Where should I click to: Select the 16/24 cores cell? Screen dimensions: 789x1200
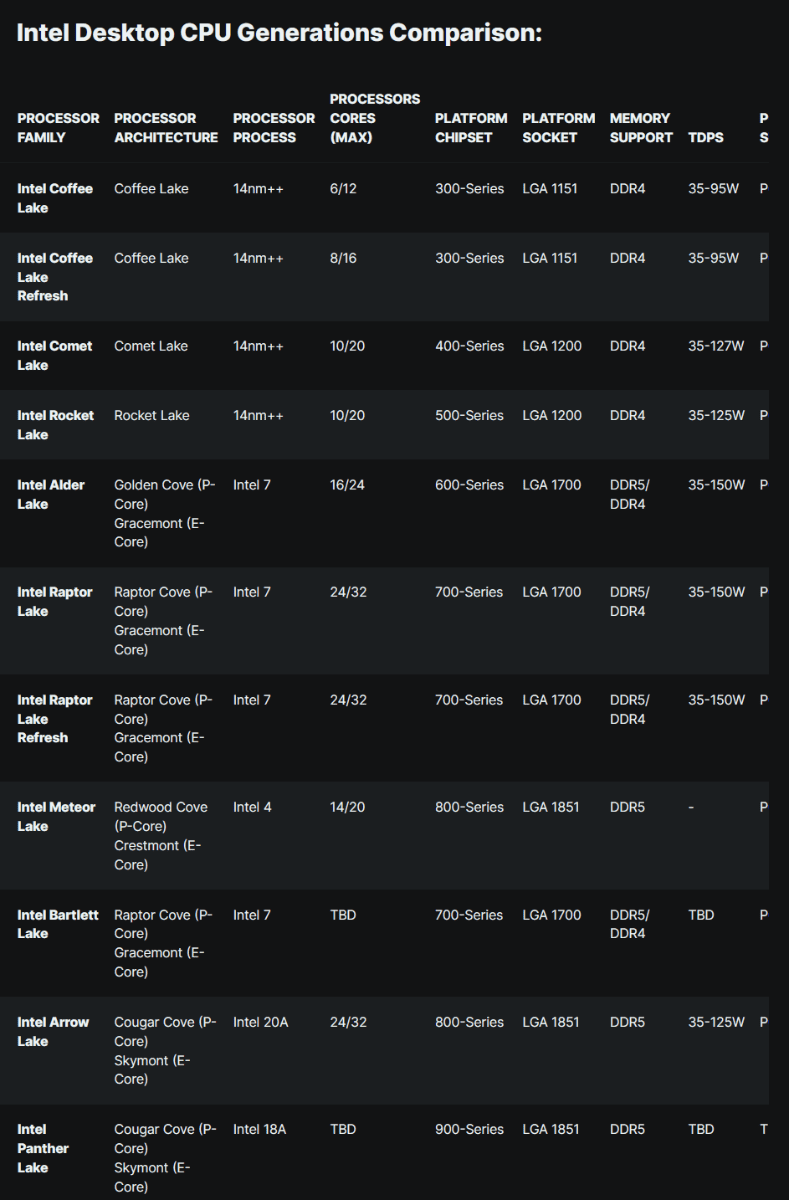[347, 485]
